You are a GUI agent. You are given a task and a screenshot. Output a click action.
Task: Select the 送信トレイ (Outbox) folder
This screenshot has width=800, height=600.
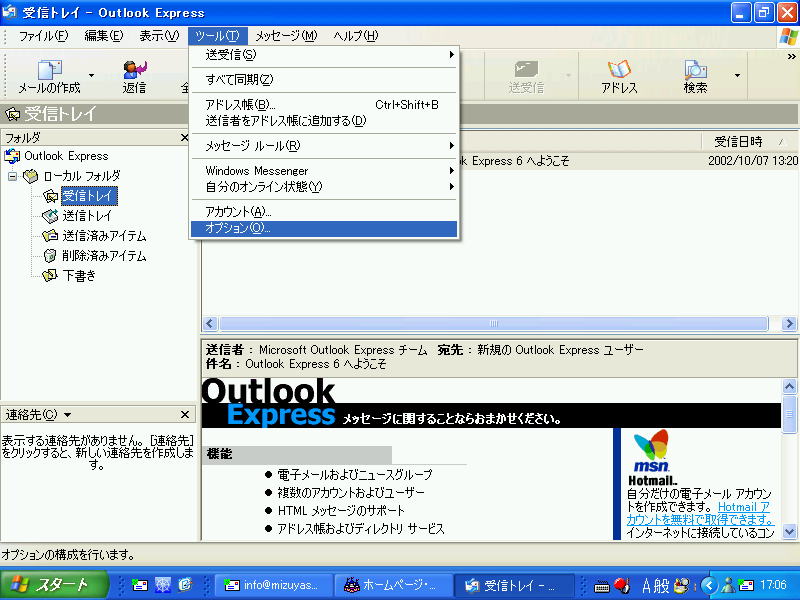87,216
